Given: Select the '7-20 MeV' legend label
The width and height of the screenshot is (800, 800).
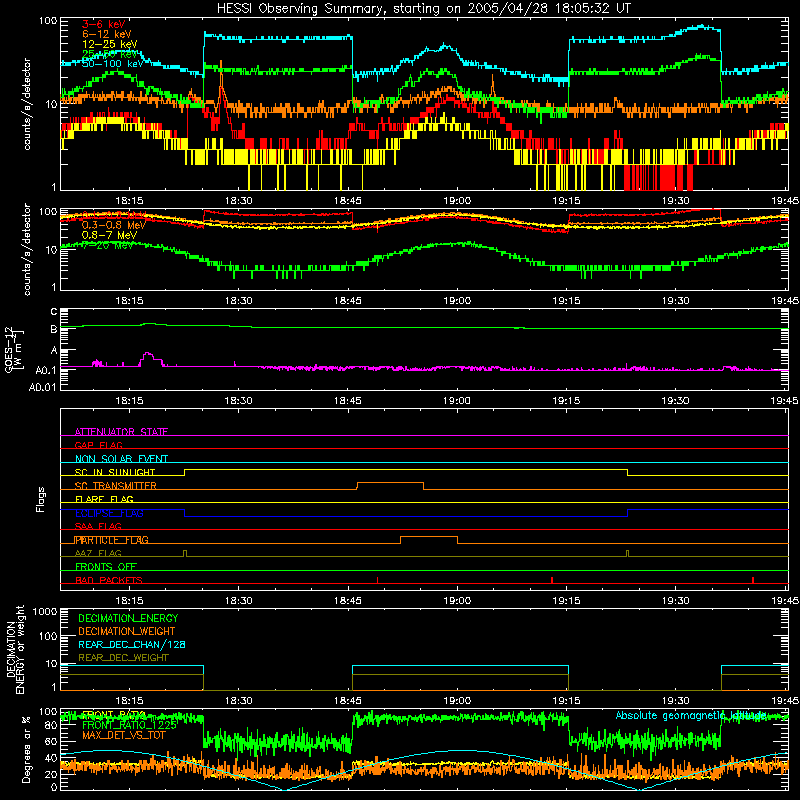Looking at the screenshot, I should click(107, 245).
